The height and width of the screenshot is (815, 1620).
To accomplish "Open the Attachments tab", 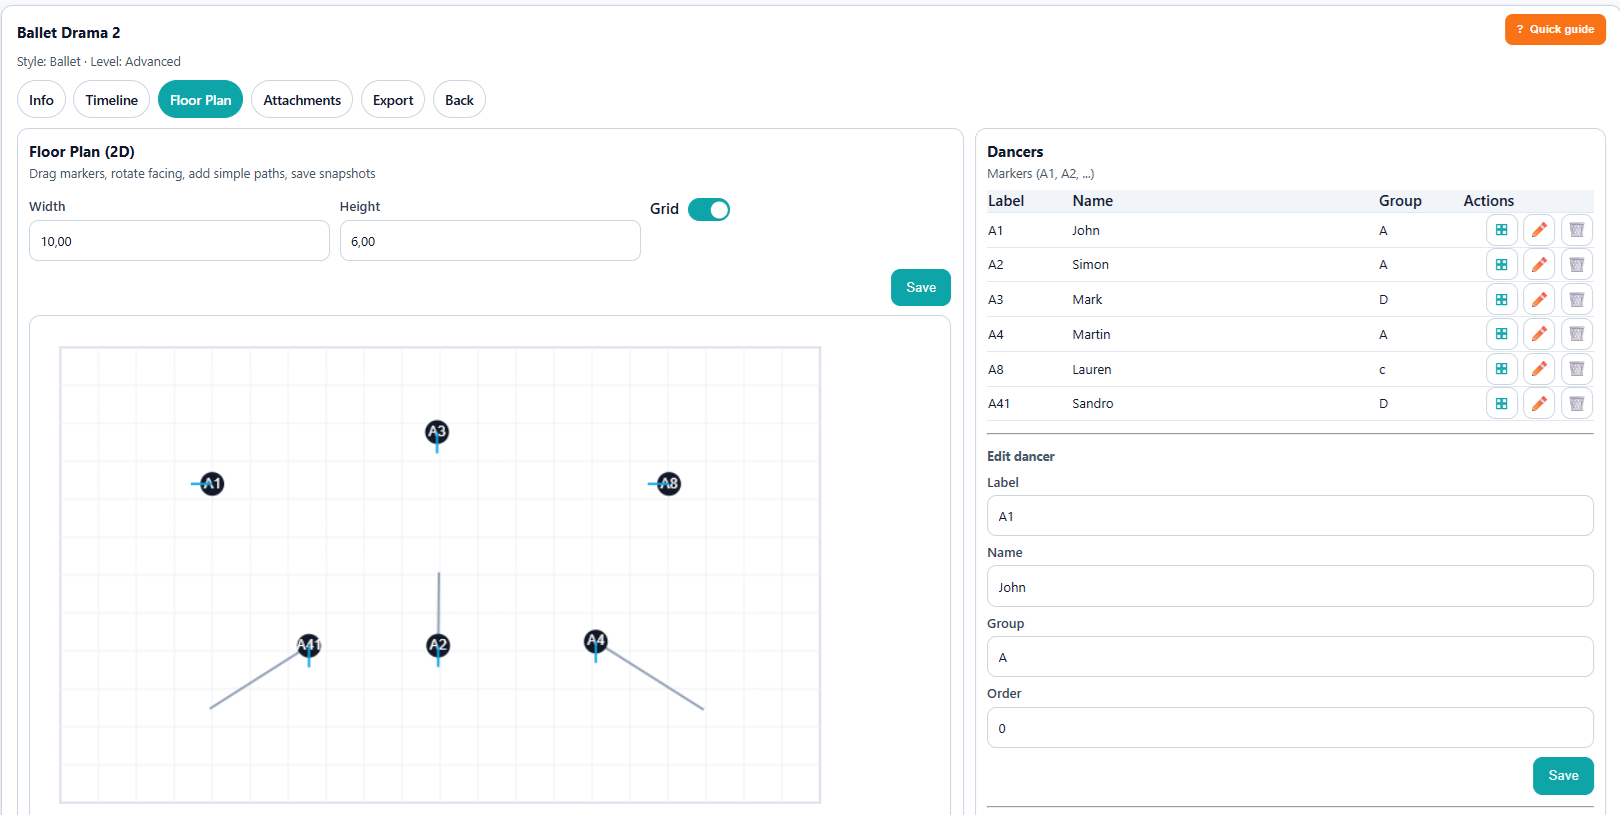I will (302, 100).
